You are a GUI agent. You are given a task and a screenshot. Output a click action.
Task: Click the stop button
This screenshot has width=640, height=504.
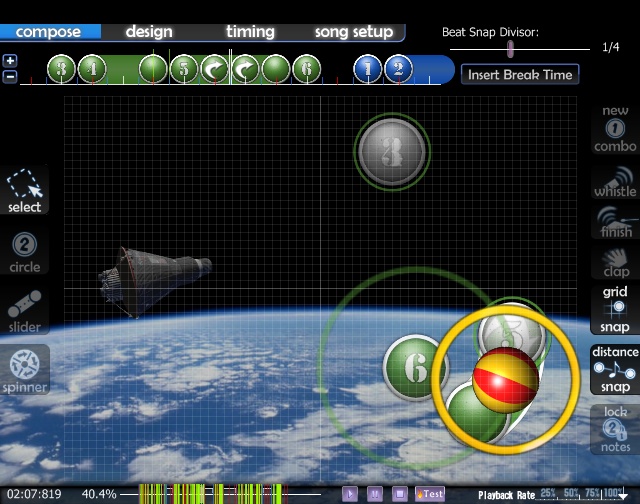pyautogui.click(x=400, y=494)
